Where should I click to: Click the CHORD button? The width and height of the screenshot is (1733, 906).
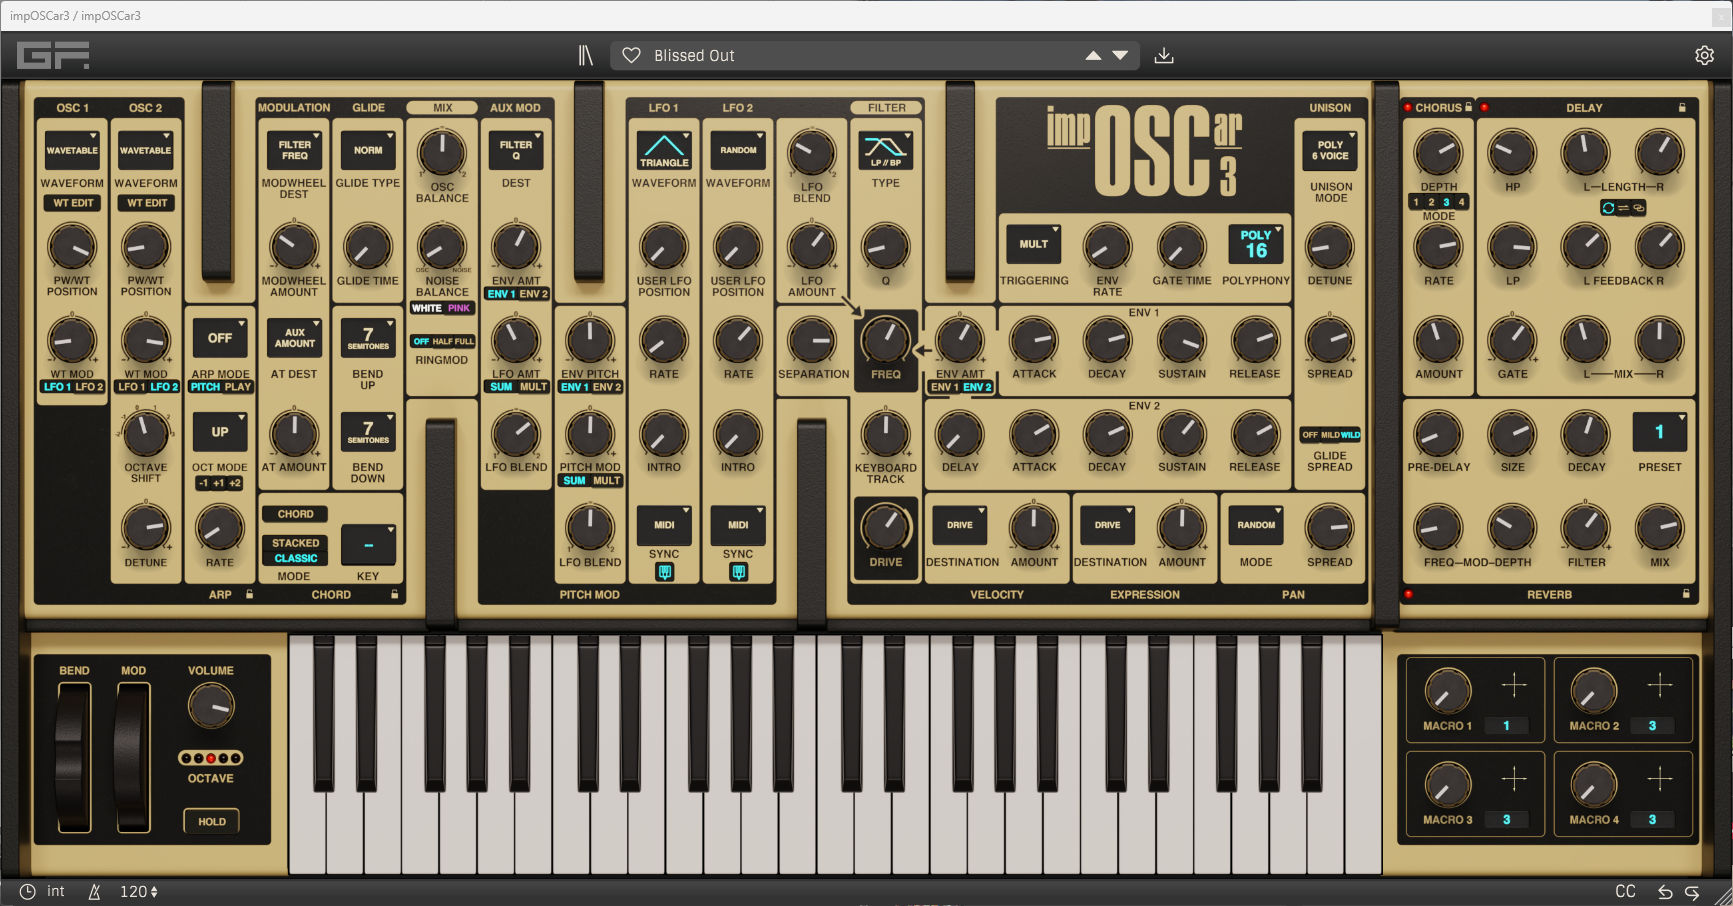click(x=295, y=514)
